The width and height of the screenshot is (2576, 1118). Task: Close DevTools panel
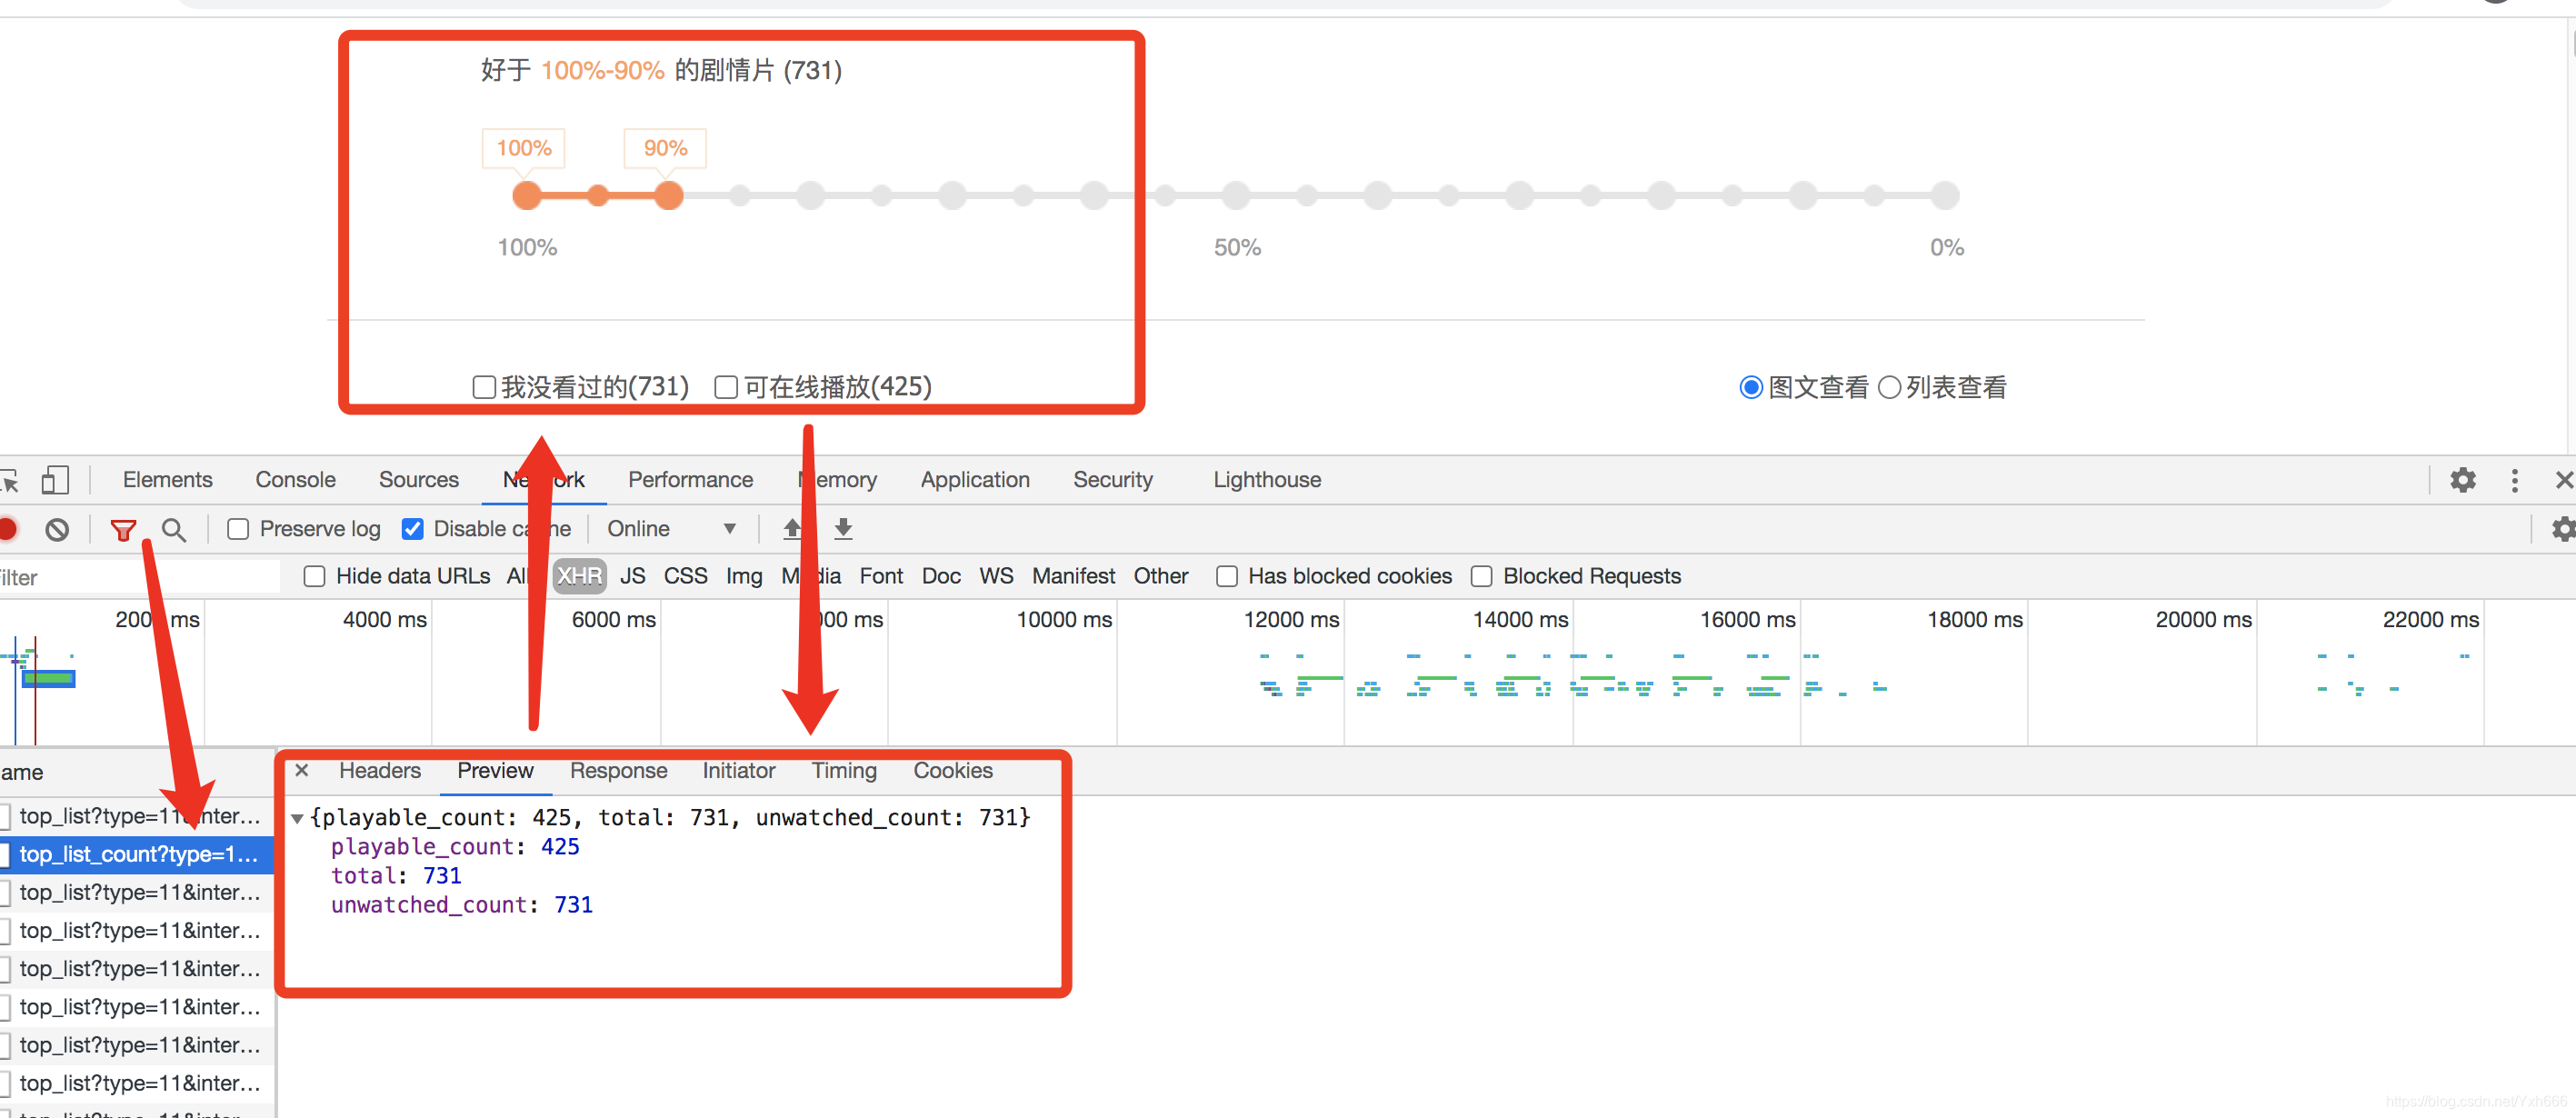pos(2564,480)
